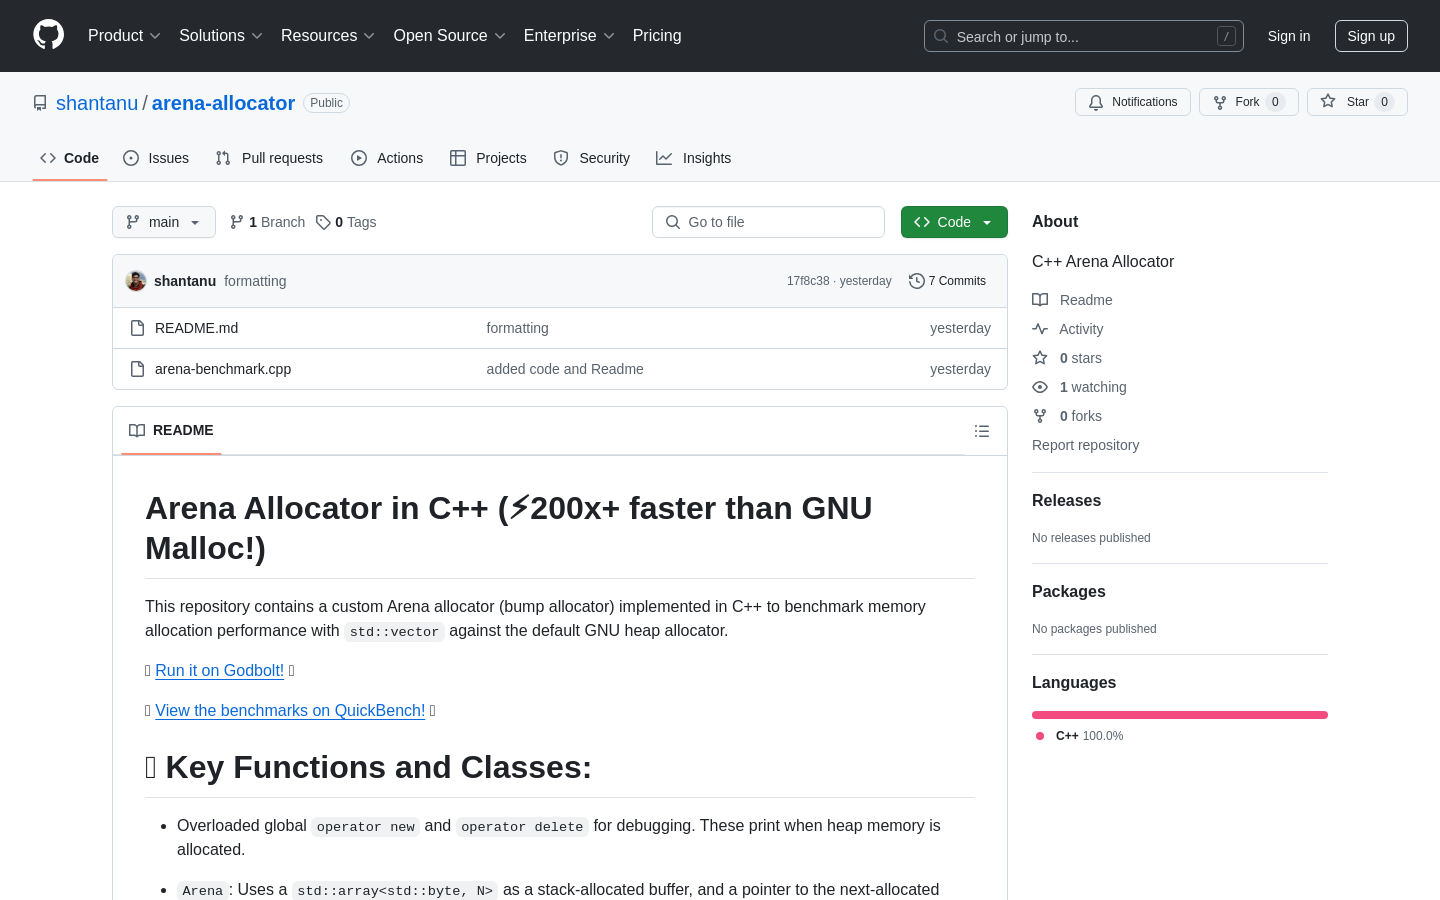Click the C++ language bar
This screenshot has height=900, width=1440.
click(1180, 715)
